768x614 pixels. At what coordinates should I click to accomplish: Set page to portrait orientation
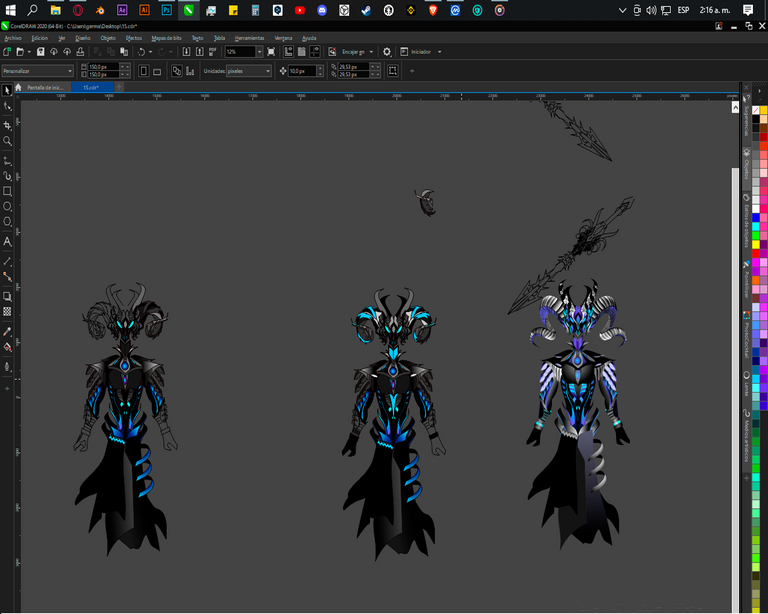click(x=144, y=71)
